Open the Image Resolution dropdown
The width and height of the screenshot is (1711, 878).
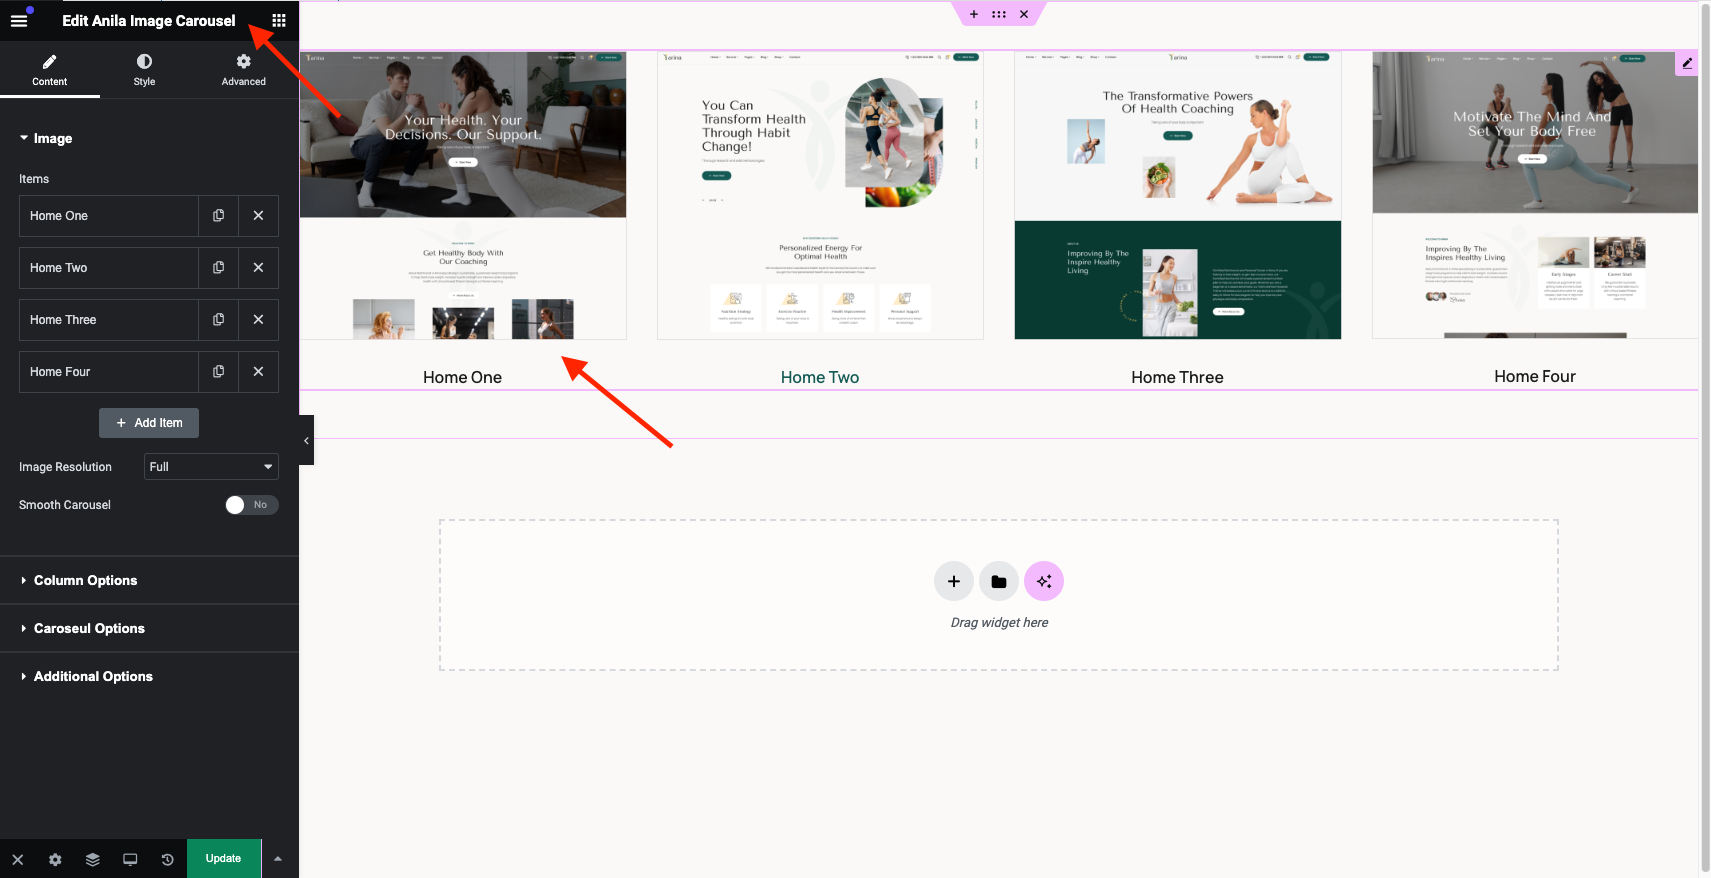pyautogui.click(x=211, y=467)
